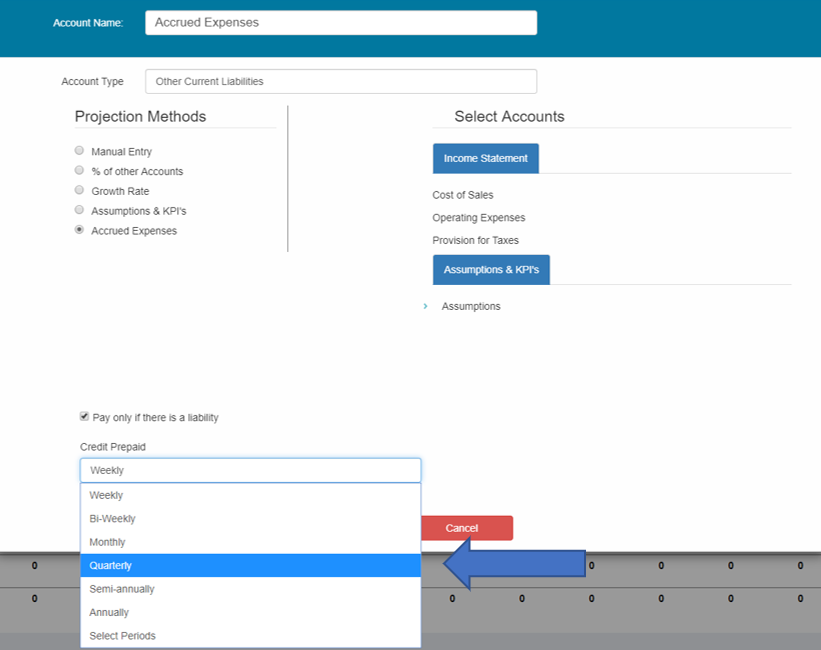Pick Select Periods from the dropdown
The image size is (821, 650).
coord(250,636)
